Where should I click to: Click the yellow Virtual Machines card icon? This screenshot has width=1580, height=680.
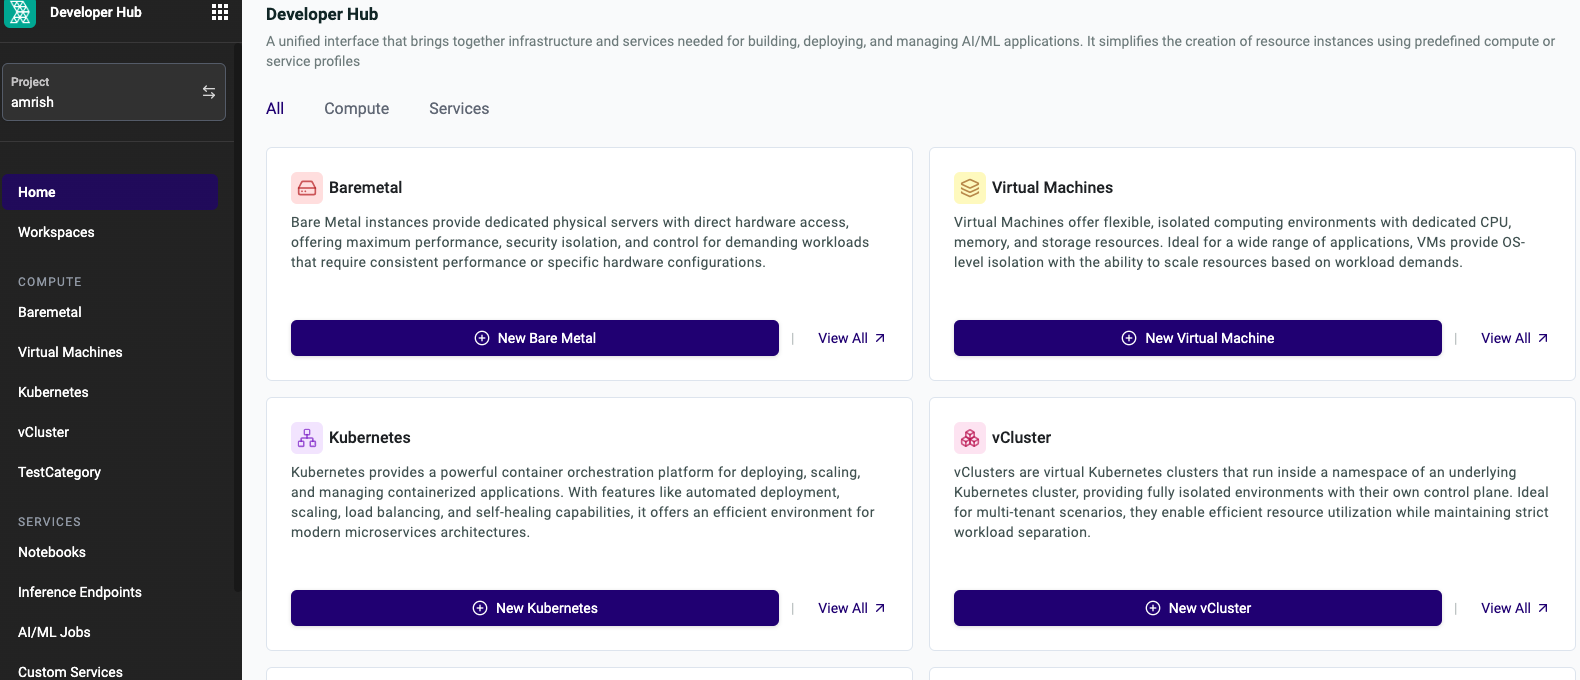(970, 188)
